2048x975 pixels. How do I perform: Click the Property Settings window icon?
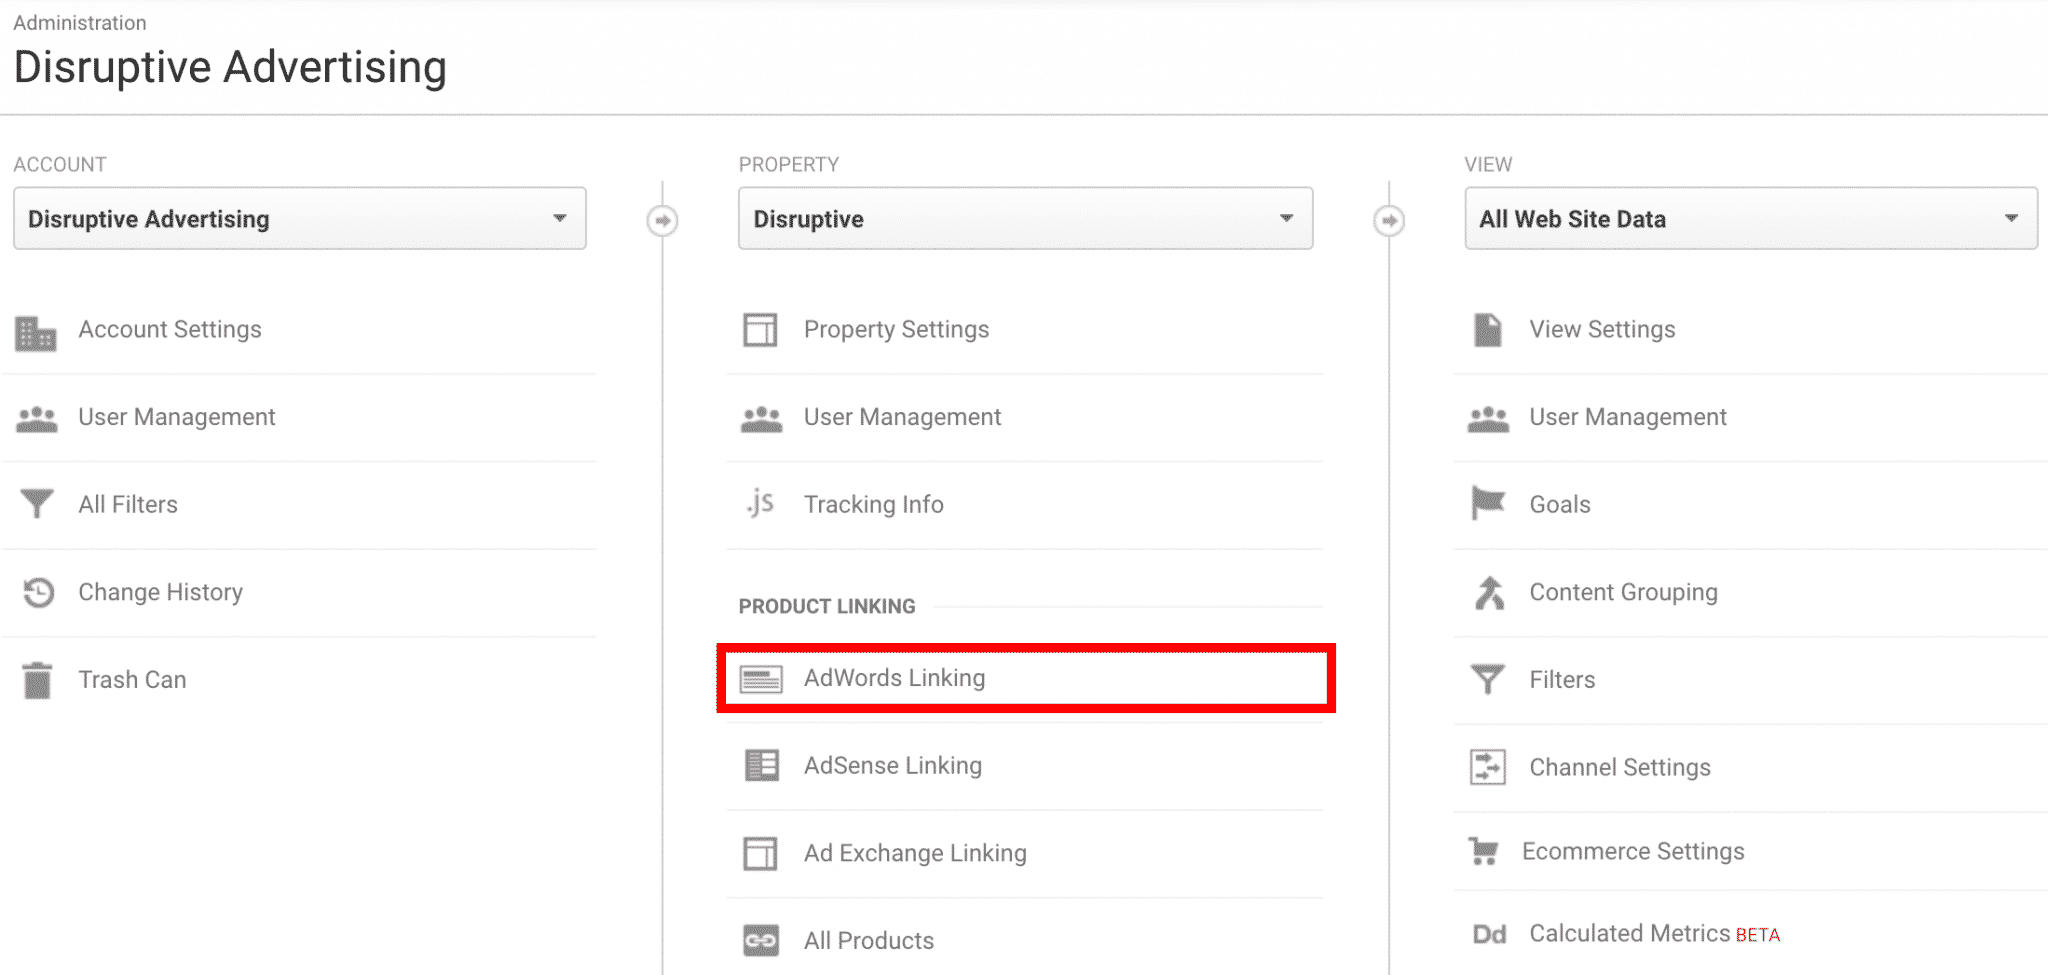[x=760, y=330]
